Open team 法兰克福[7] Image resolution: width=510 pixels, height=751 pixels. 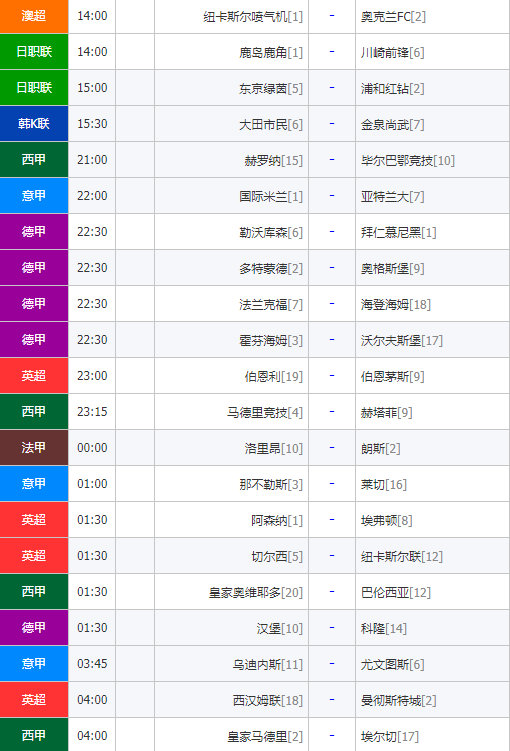(271, 304)
